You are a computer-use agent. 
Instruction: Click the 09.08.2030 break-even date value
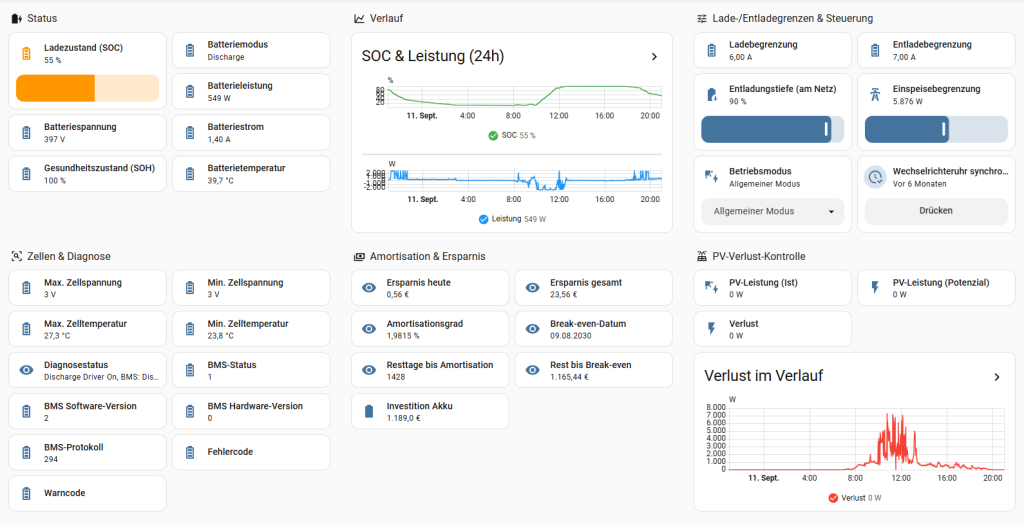pos(570,336)
